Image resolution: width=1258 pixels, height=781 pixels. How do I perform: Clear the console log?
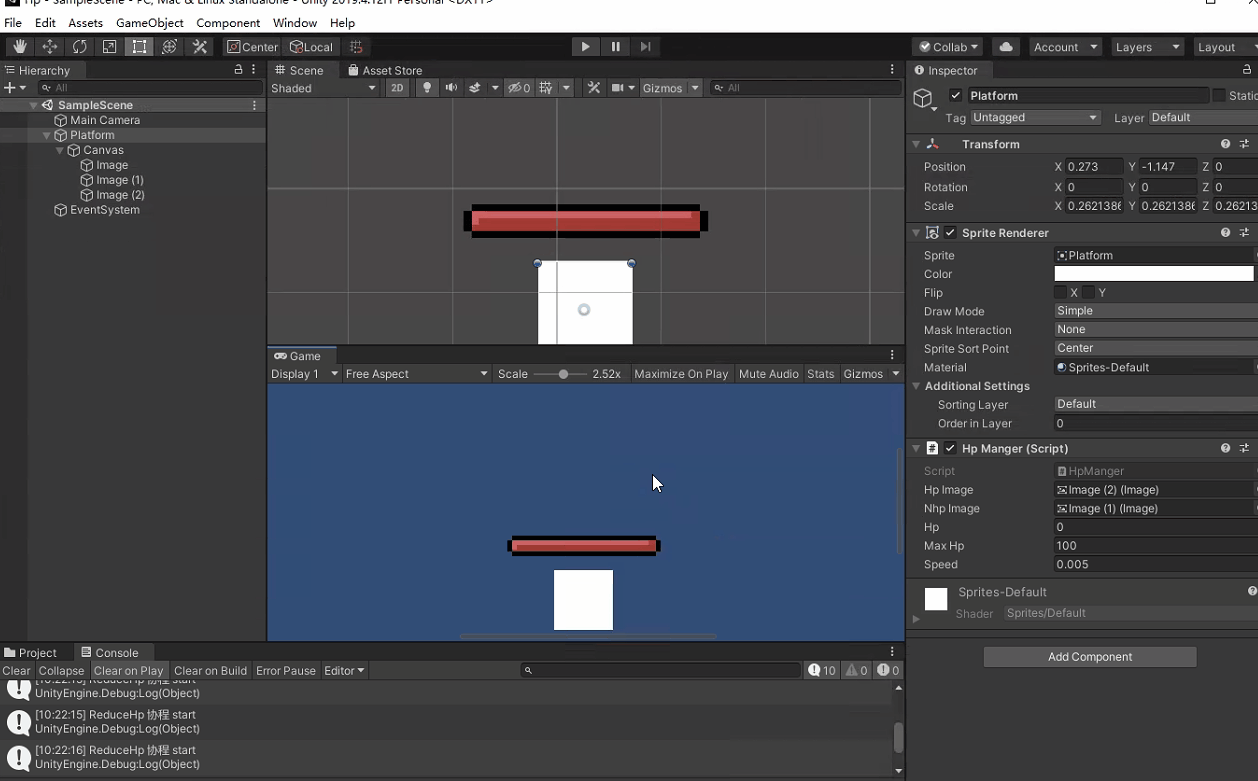[x=17, y=671]
